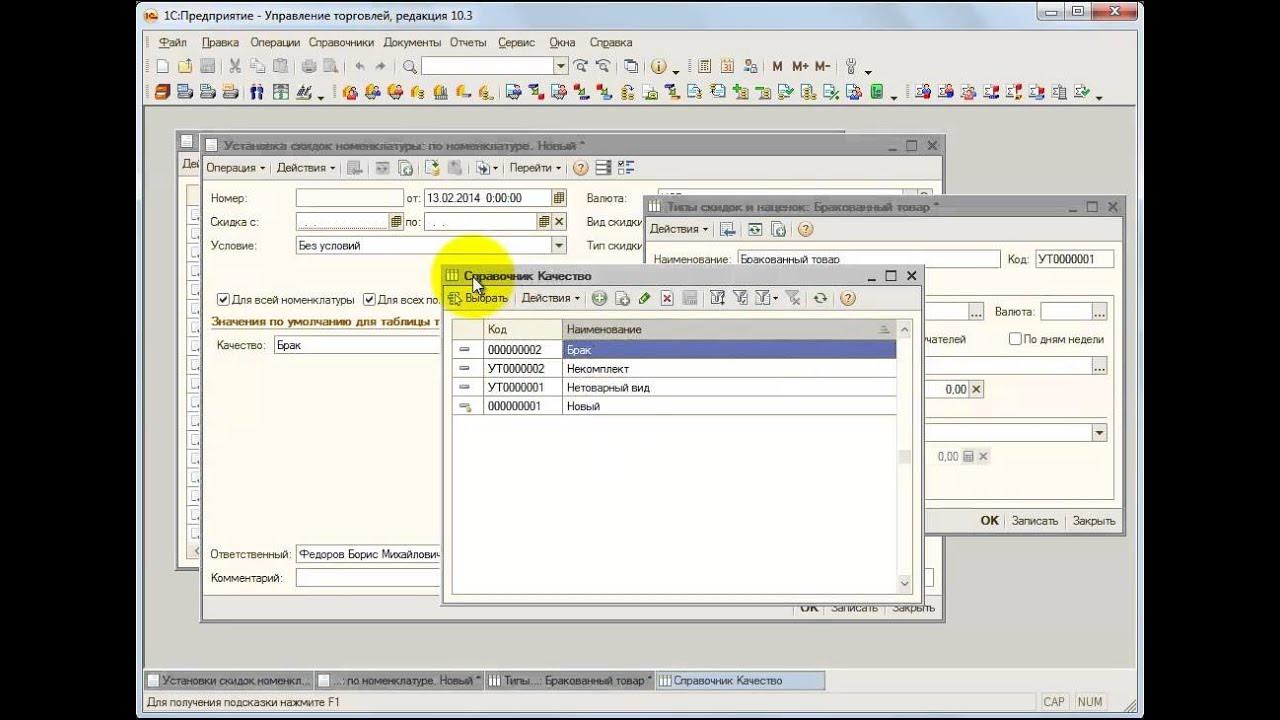Expand the Условие dropdown Без условий
The width and height of the screenshot is (1280, 720).
click(x=559, y=245)
